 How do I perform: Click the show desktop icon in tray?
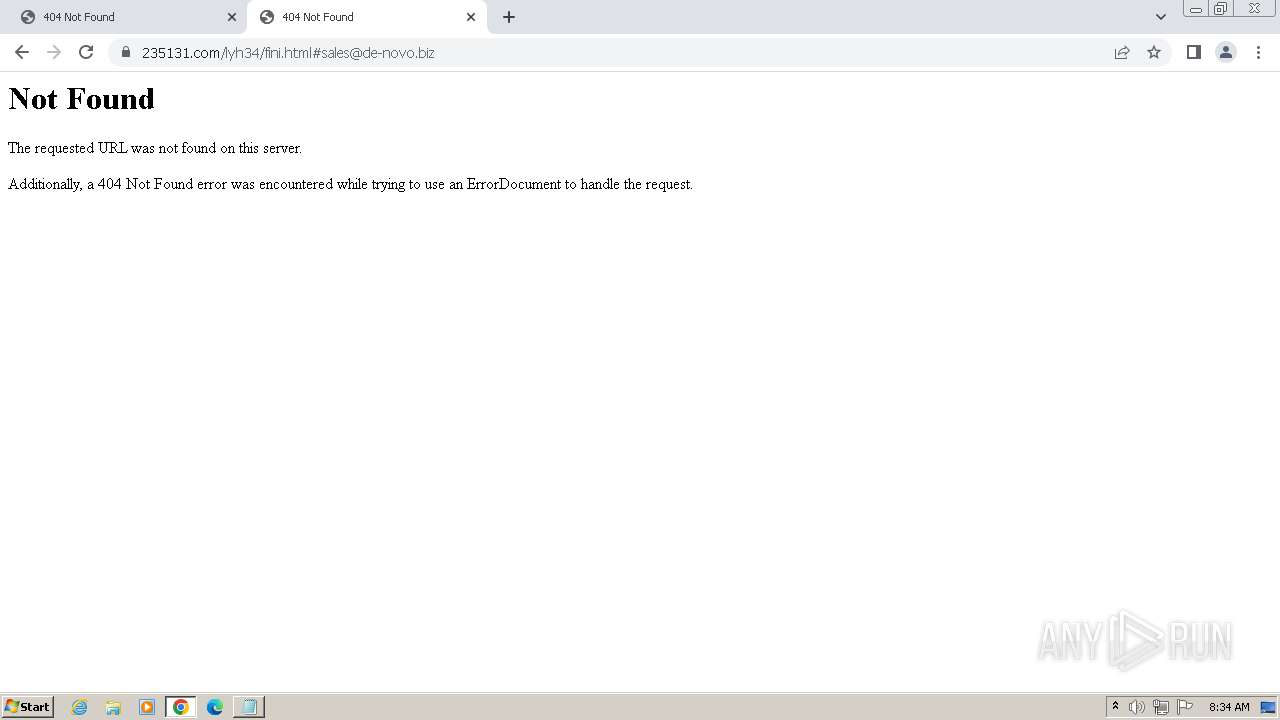click(x=1268, y=707)
